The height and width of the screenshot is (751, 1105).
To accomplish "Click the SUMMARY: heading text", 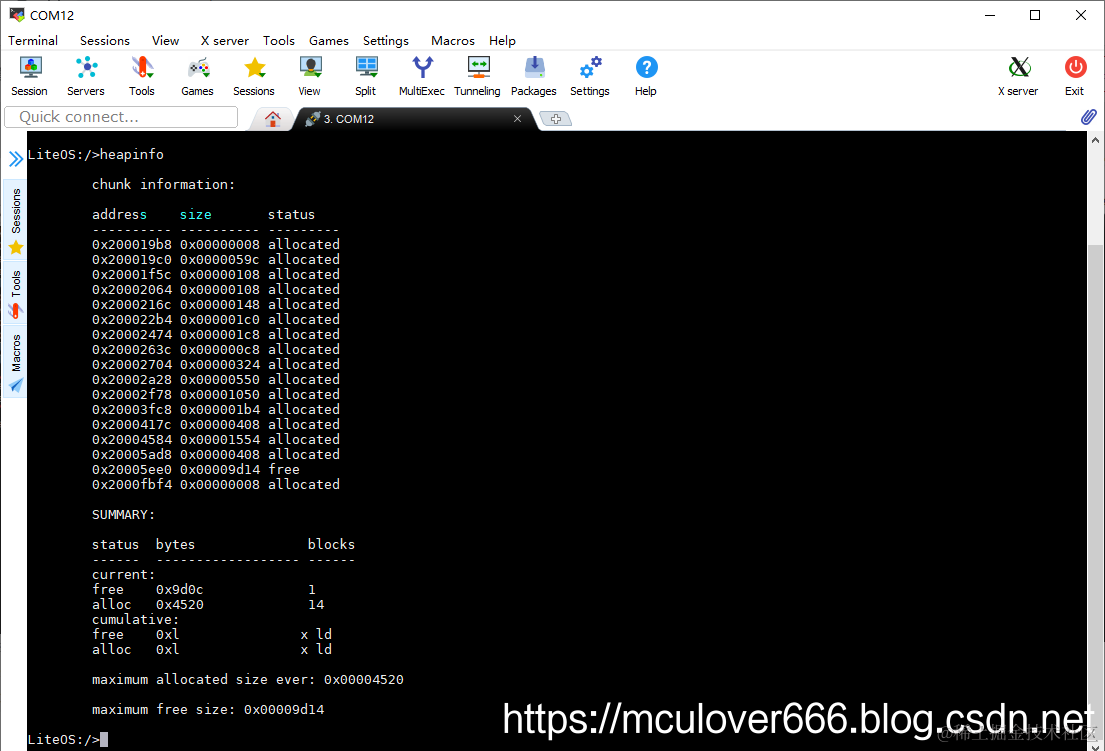I will (x=123, y=514).
